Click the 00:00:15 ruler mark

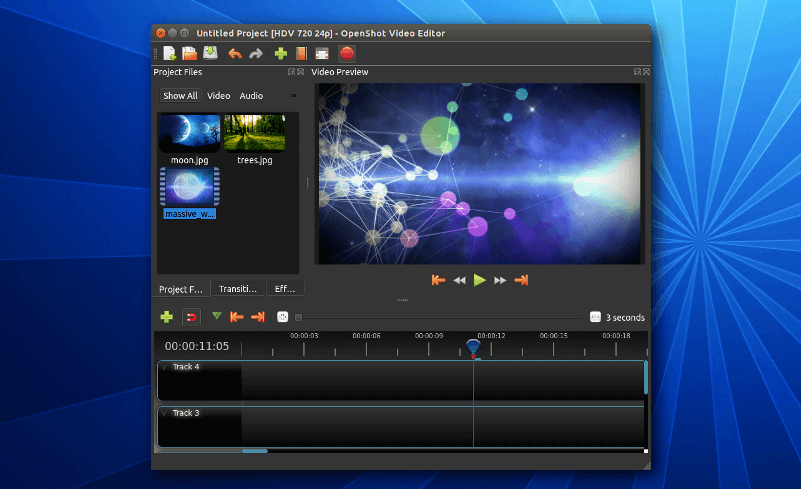coord(554,336)
